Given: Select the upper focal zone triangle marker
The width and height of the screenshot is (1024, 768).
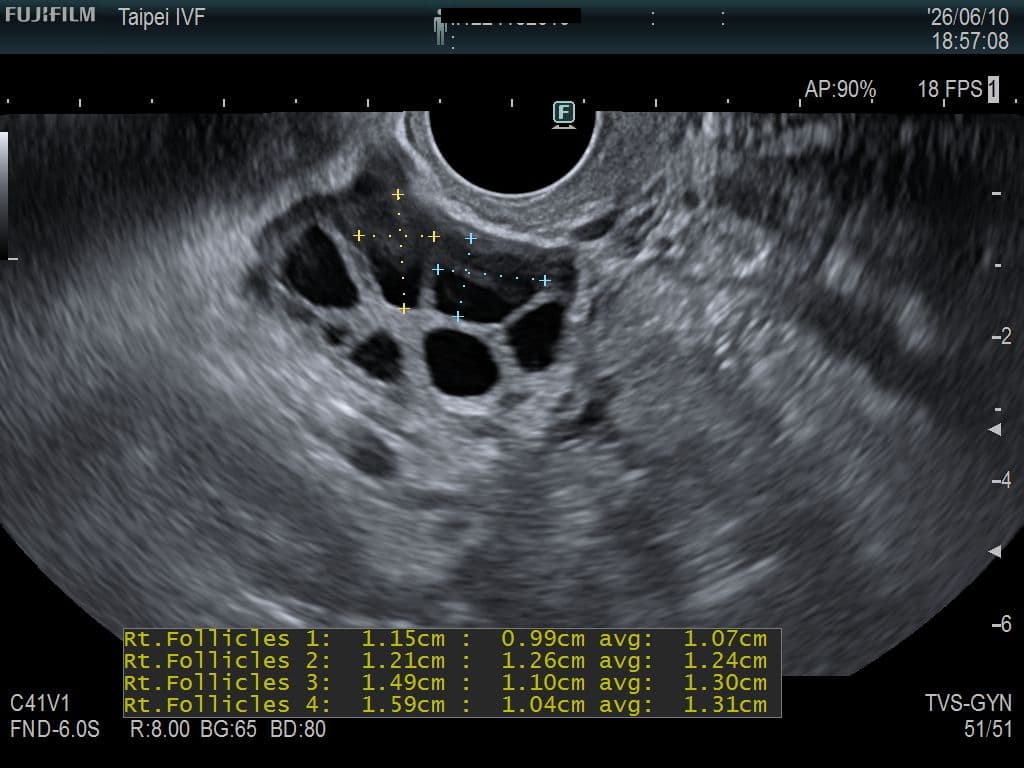Looking at the screenshot, I should [x=995, y=430].
